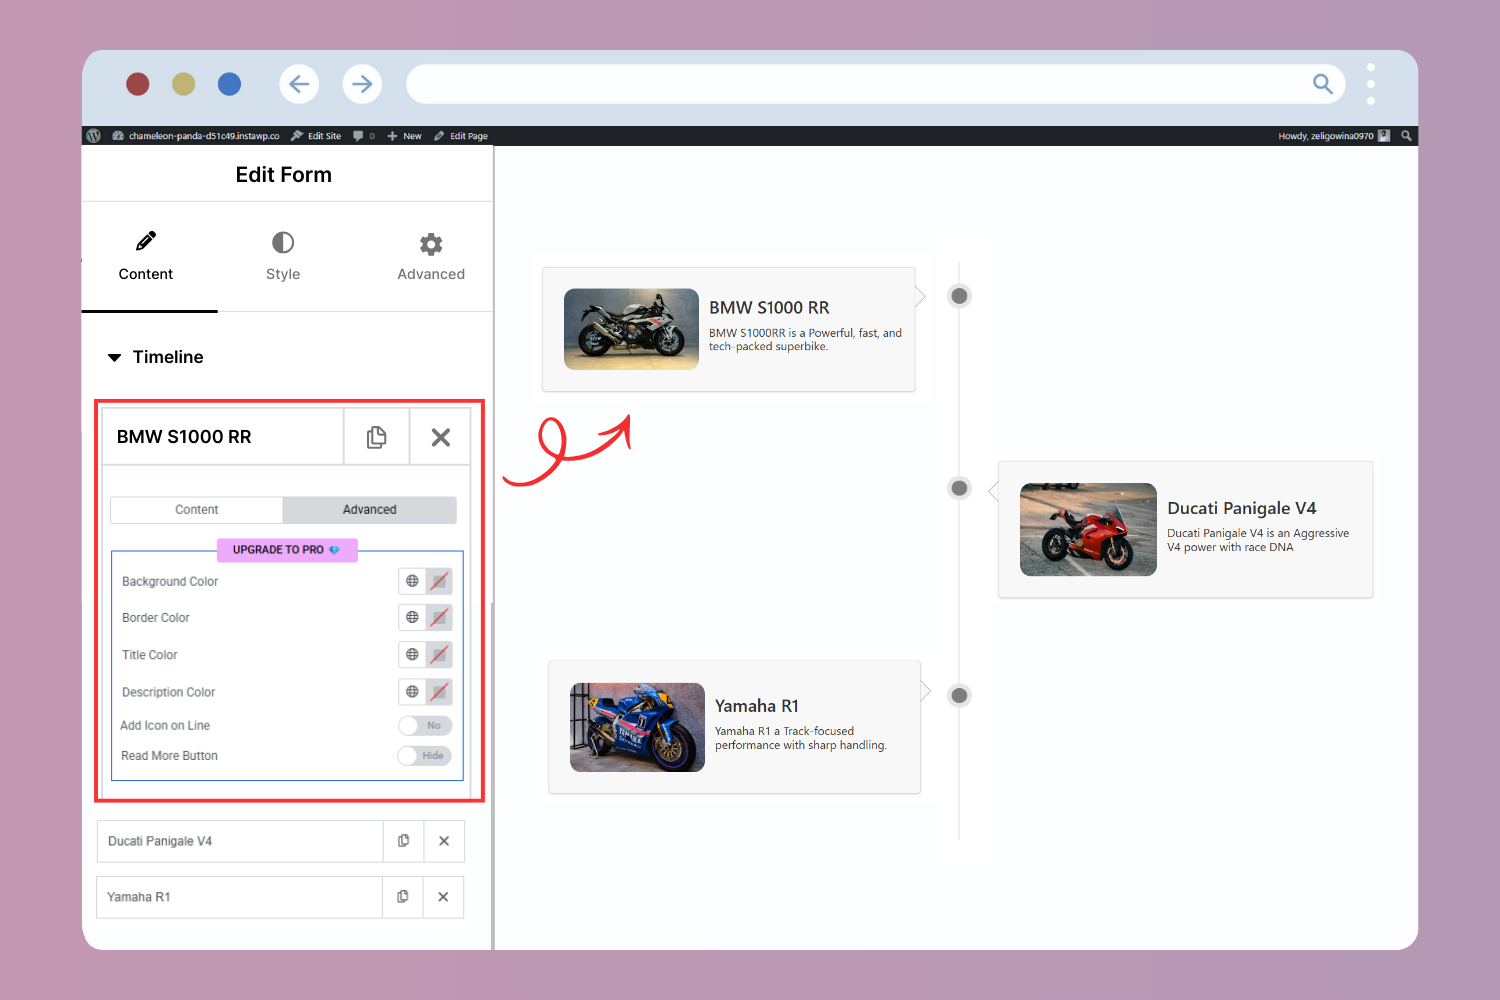Click the blue browser window dot
The image size is (1500, 1000).
click(x=229, y=84)
